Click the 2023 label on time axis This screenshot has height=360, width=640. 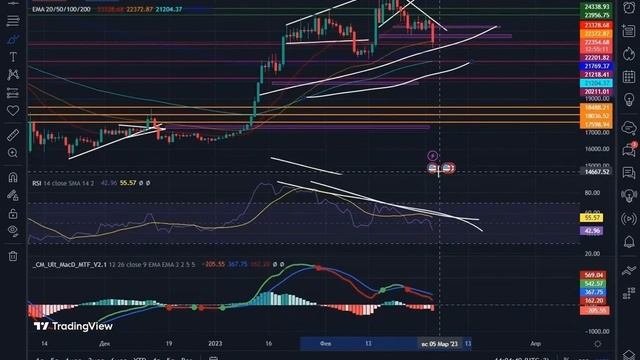point(215,344)
